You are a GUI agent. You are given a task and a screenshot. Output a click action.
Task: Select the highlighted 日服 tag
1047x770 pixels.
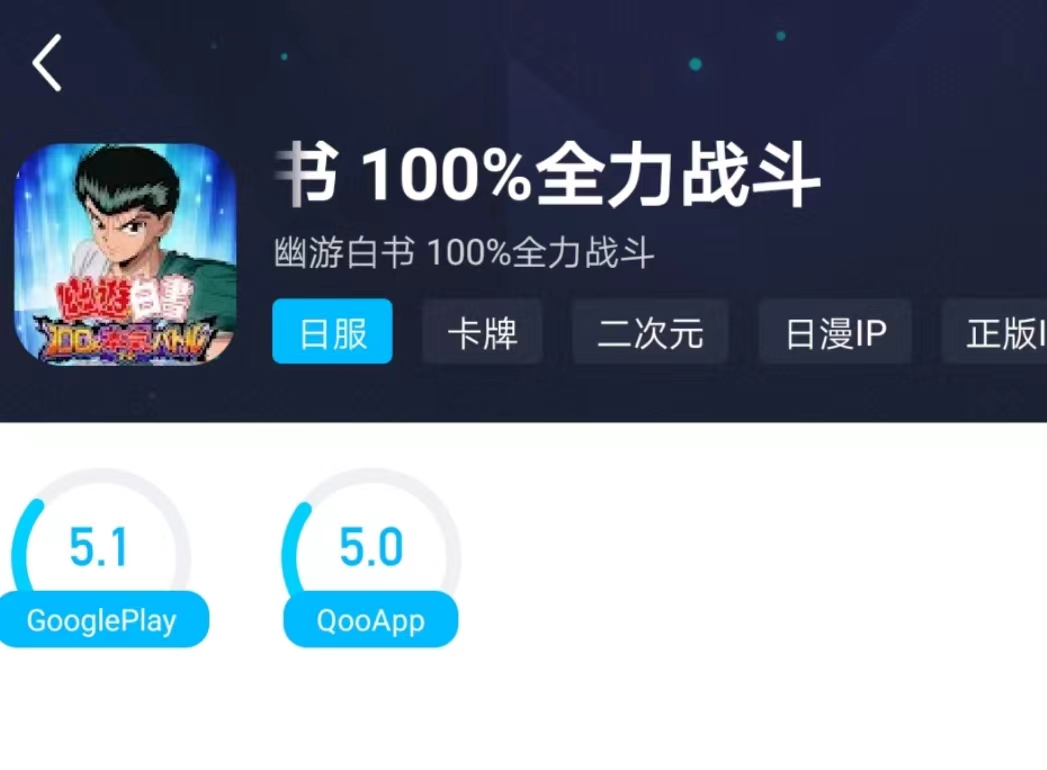pos(333,332)
